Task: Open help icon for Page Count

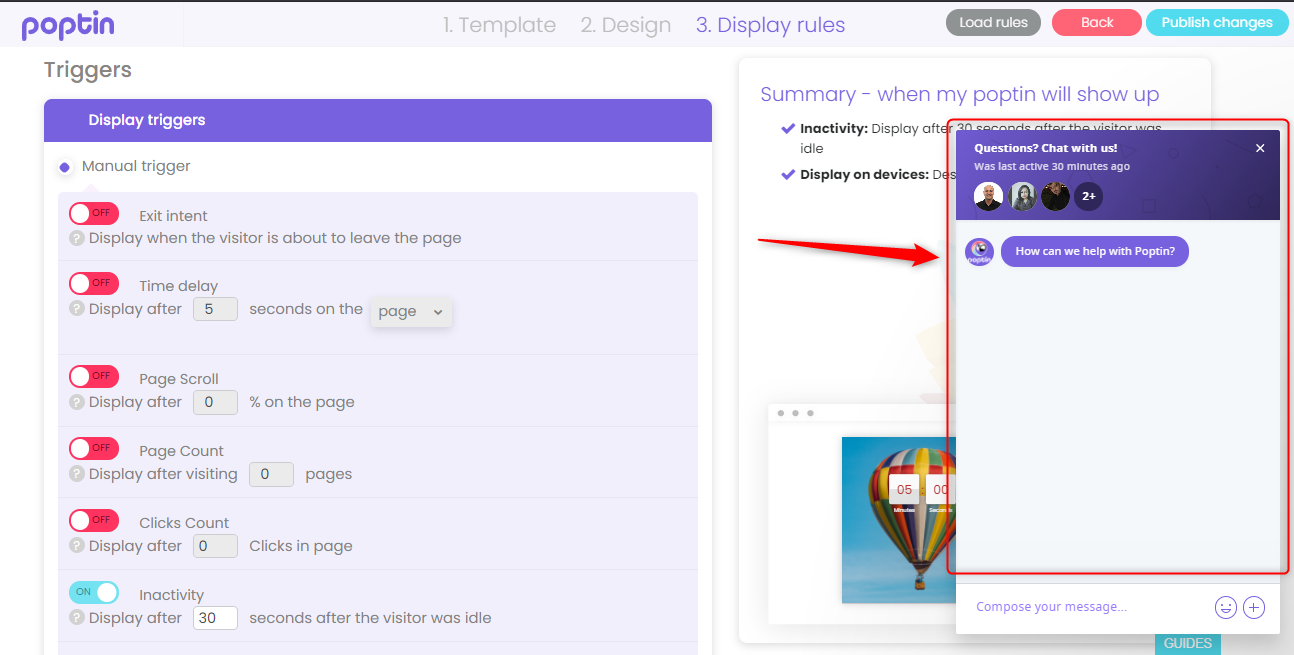Action: click(x=76, y=473)
